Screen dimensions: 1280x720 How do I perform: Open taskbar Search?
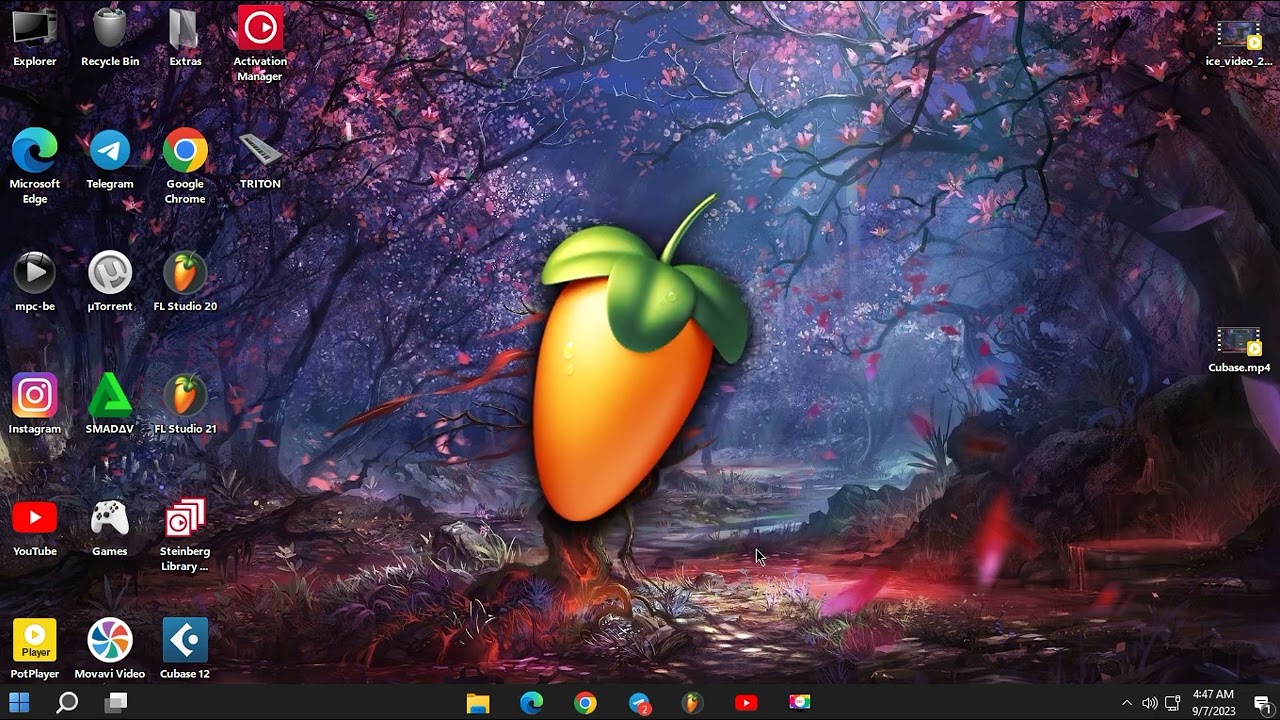point(67,702)
